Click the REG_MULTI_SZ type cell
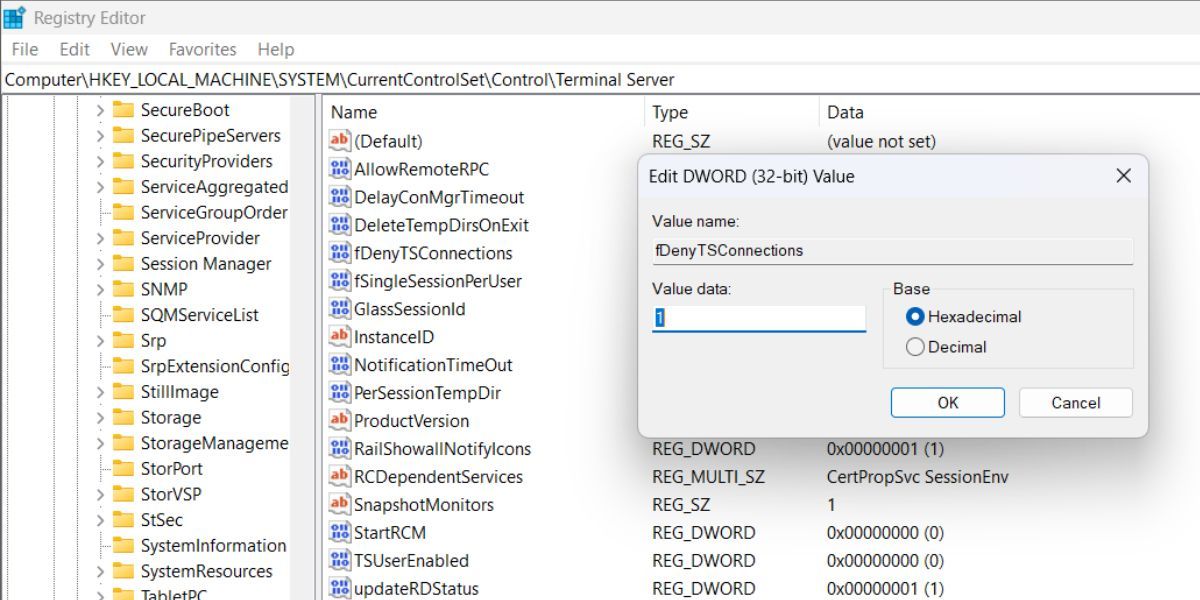 pyautogui.click(x=708, y=477)
